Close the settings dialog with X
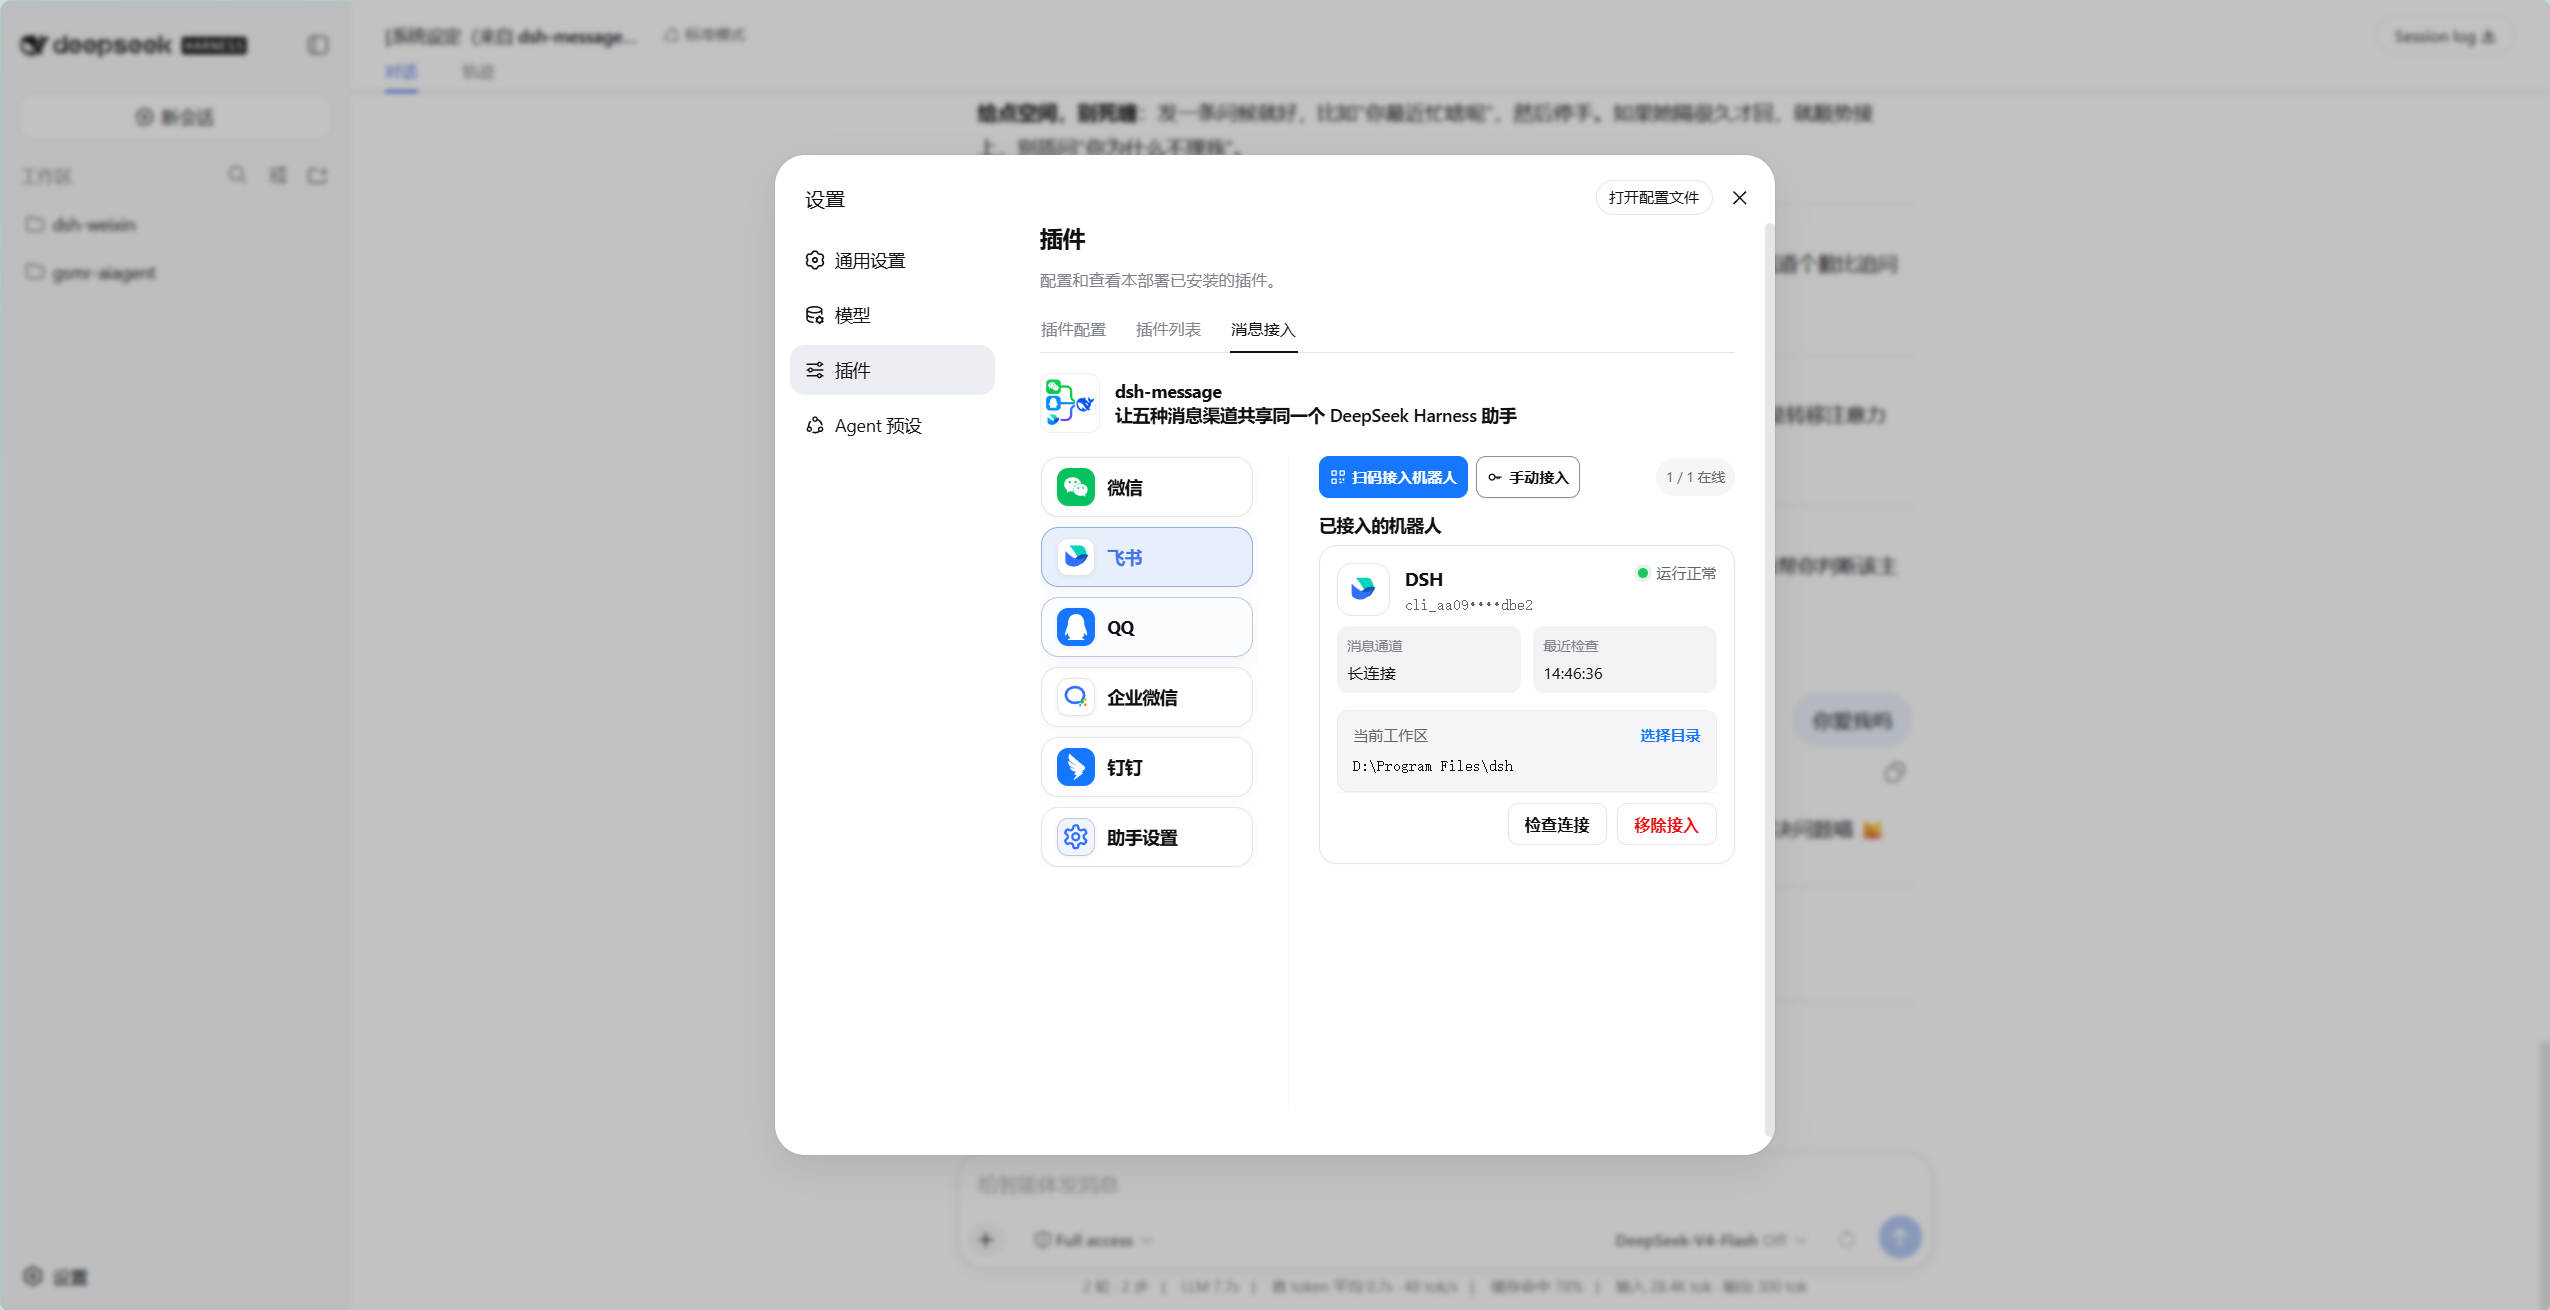This screenshot has height=1310, width=2550. point(1740,198)
